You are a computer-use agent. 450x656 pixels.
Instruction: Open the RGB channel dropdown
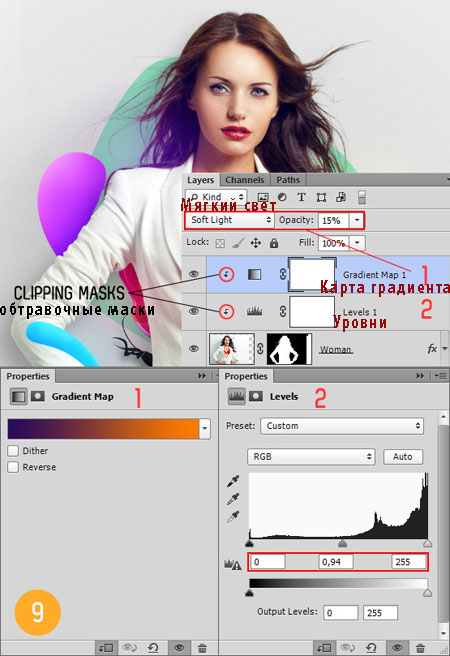311,456
